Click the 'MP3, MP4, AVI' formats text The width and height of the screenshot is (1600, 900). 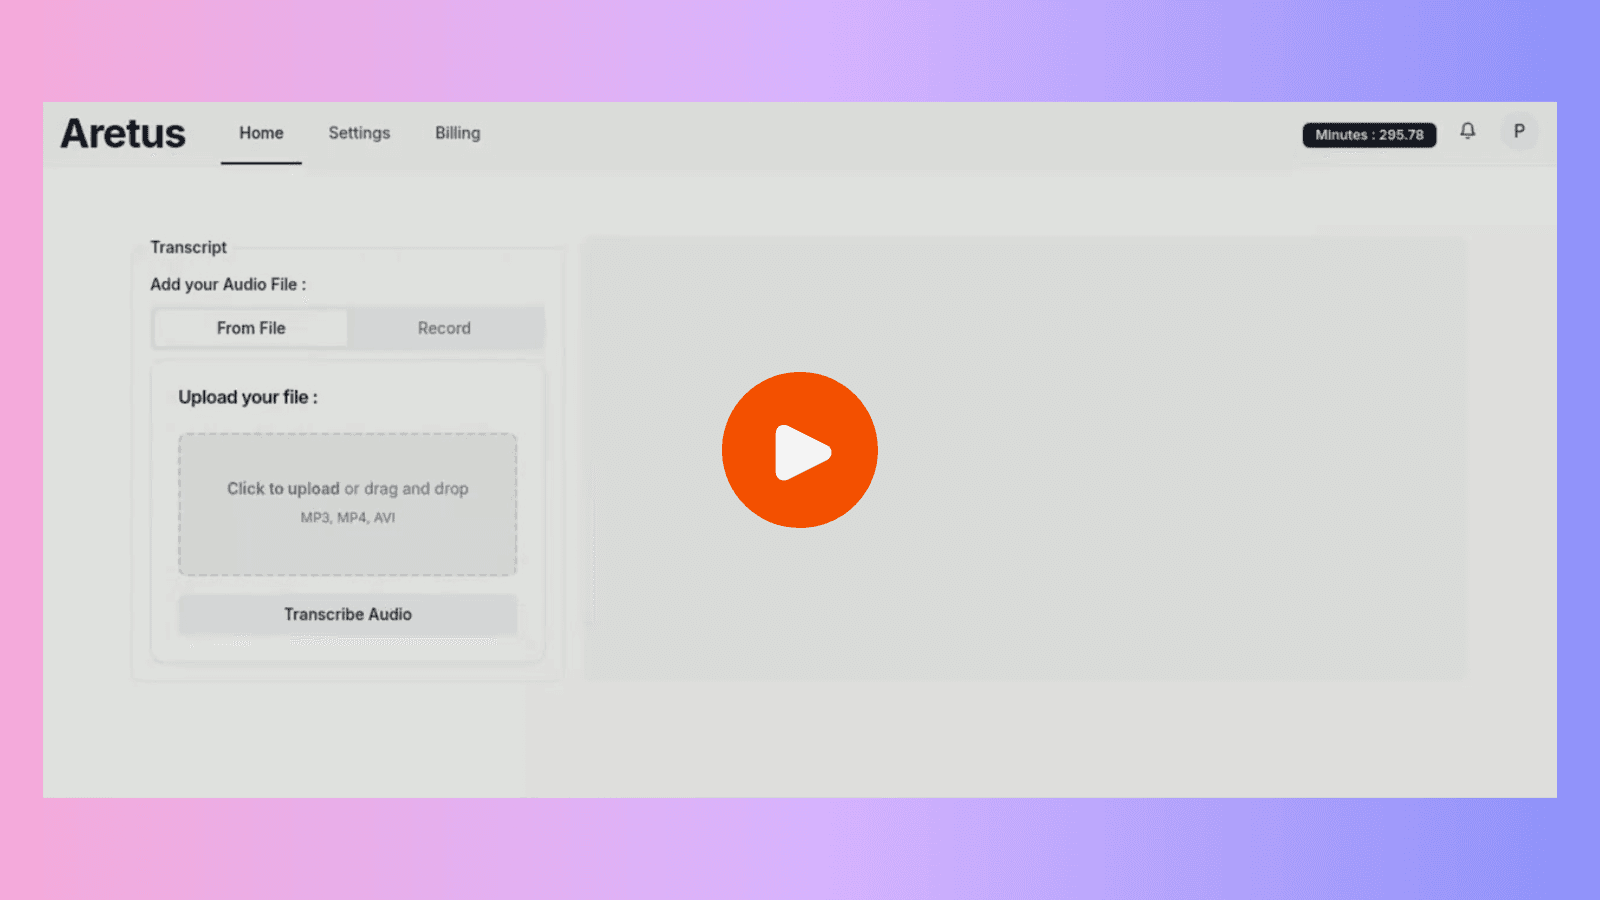[x=348, y=517]
